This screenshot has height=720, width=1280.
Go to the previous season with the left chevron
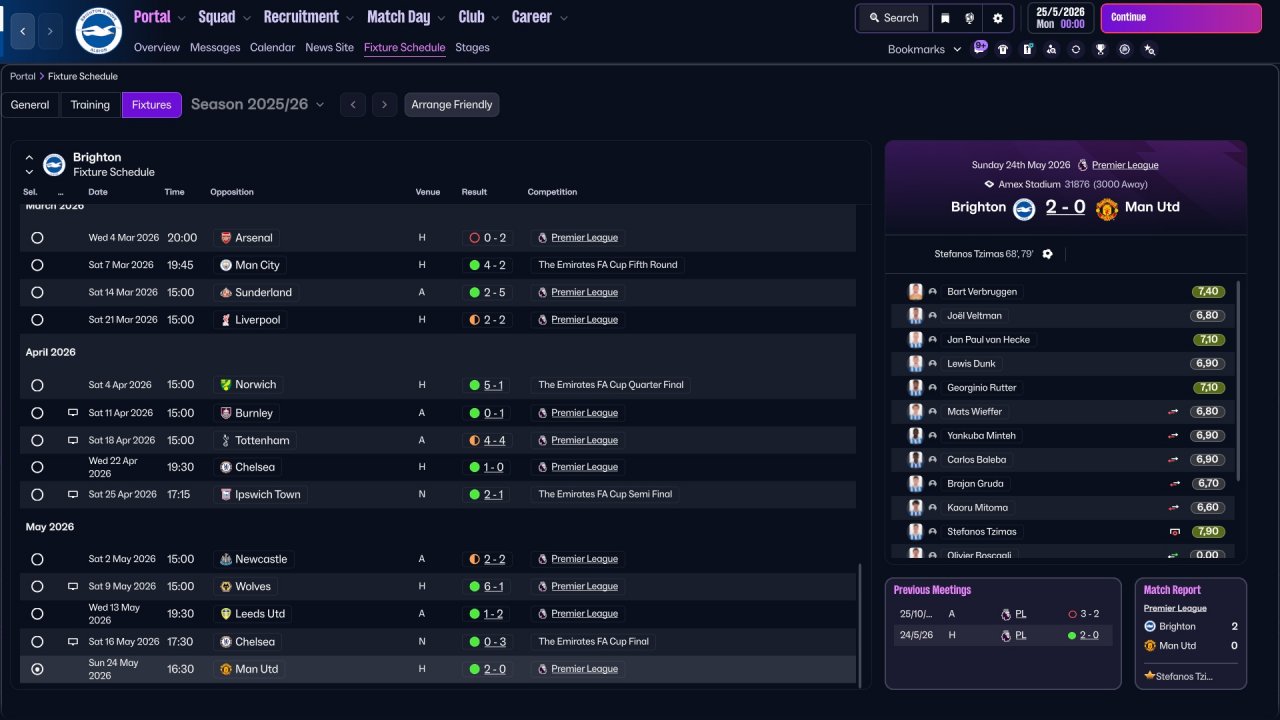click(x=352, y=105)
